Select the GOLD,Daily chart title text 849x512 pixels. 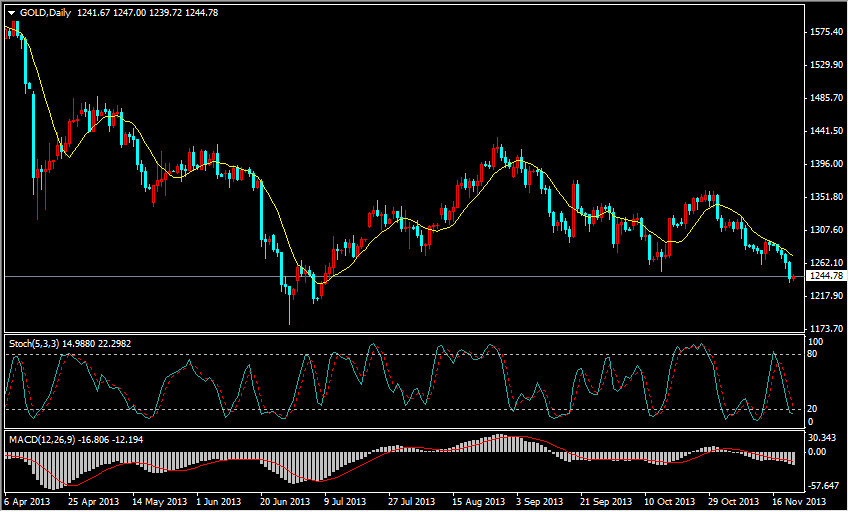(x=45, y=12)
